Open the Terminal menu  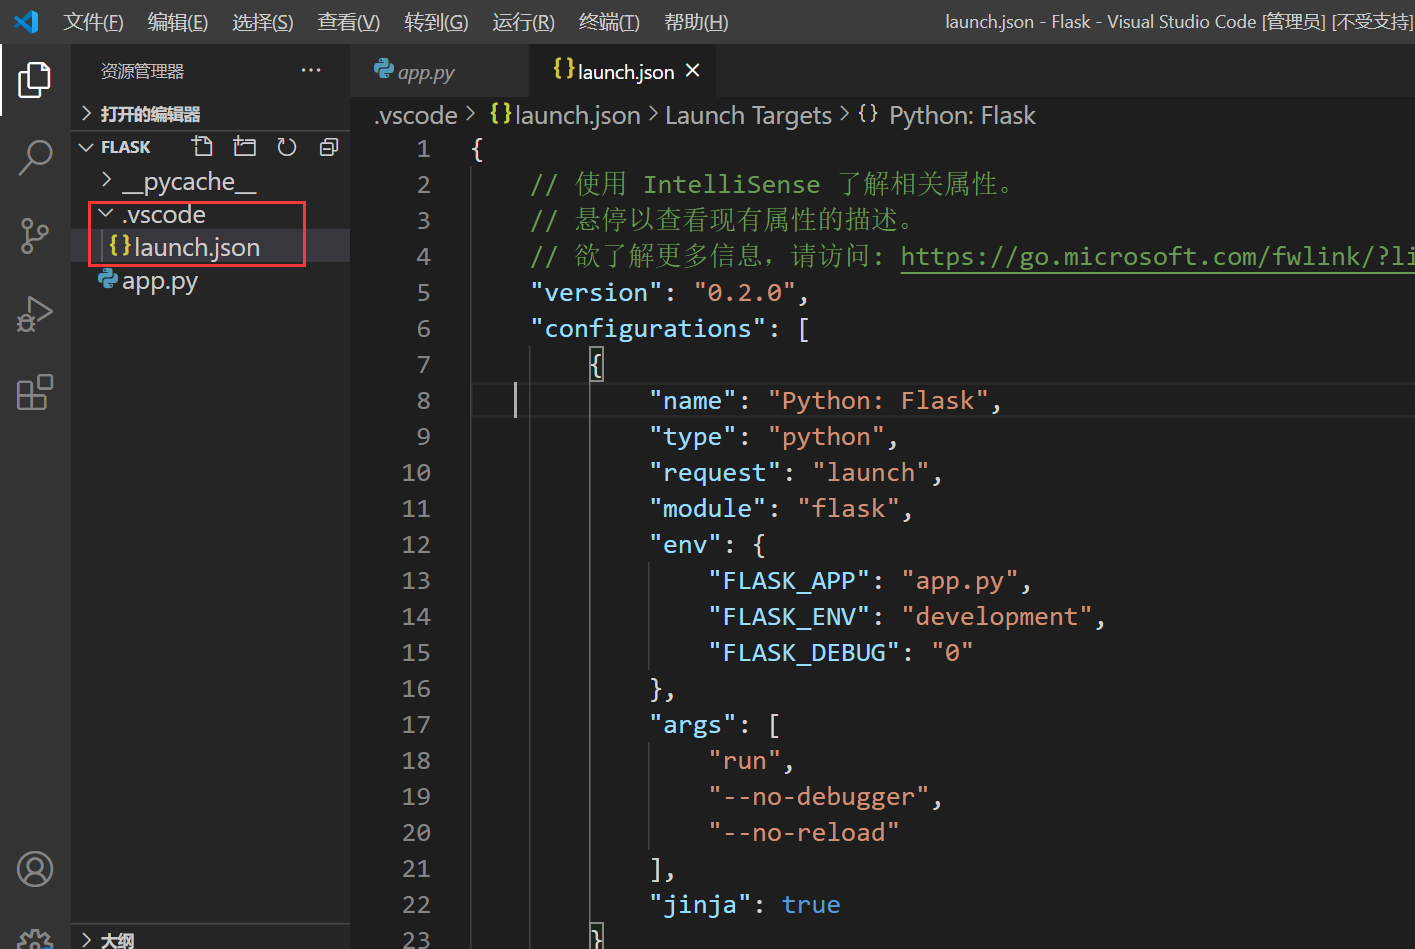coord(609,22)
